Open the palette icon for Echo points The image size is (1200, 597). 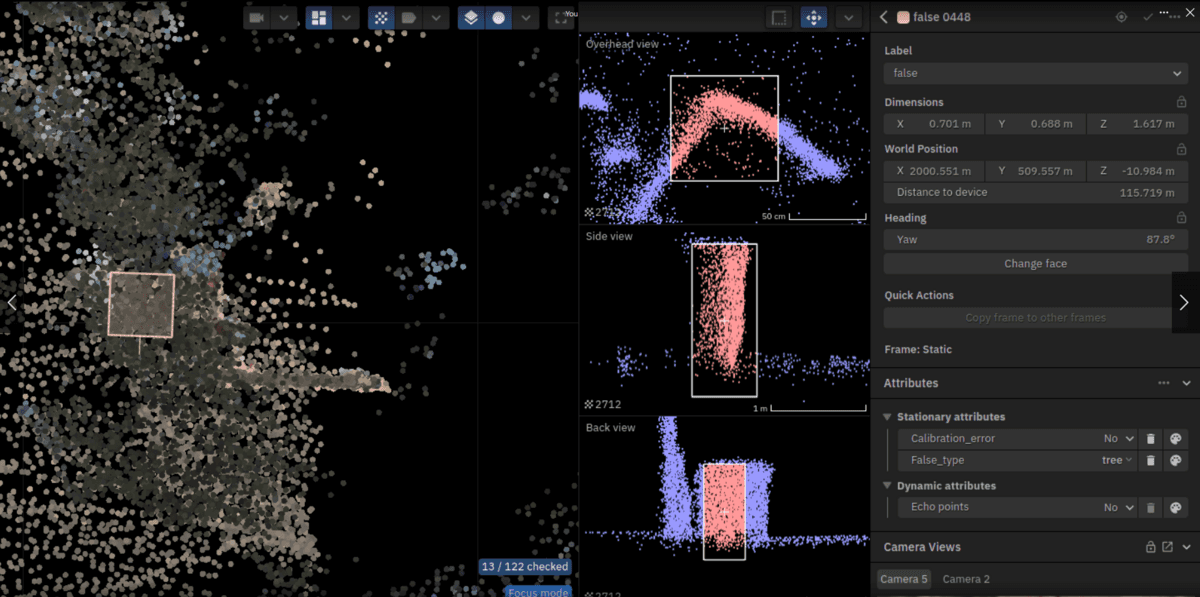[x=1176, y=508]
